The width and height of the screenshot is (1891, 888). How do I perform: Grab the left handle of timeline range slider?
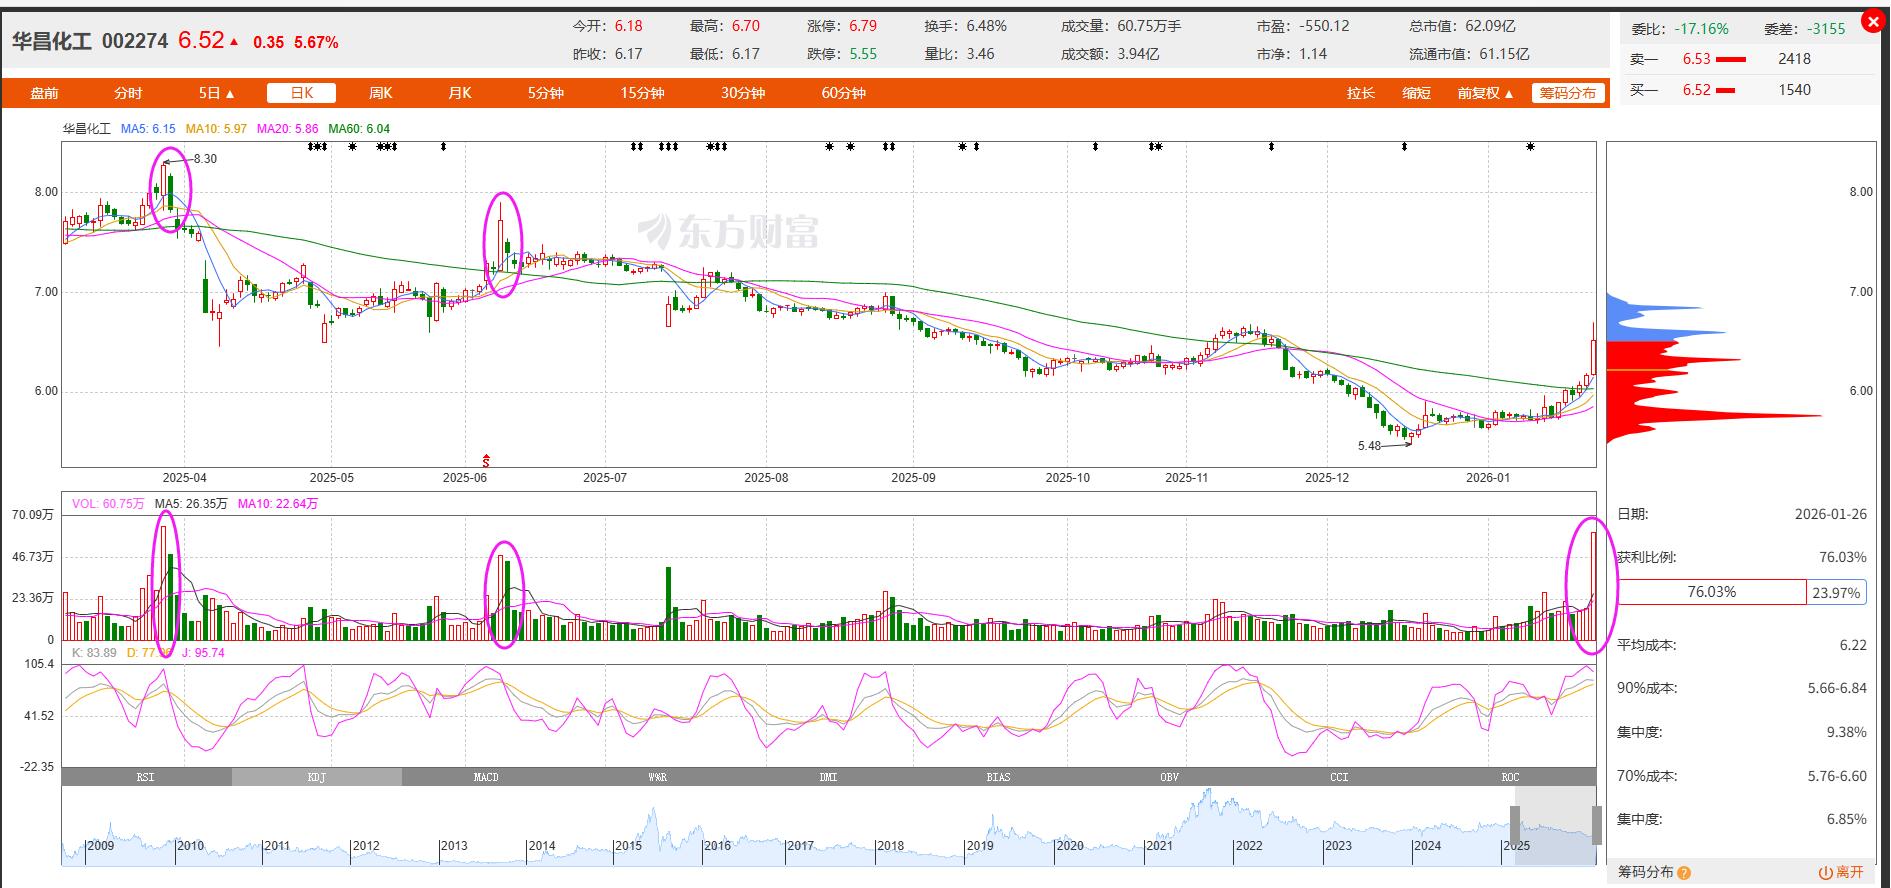click(x=1515, y=825)
